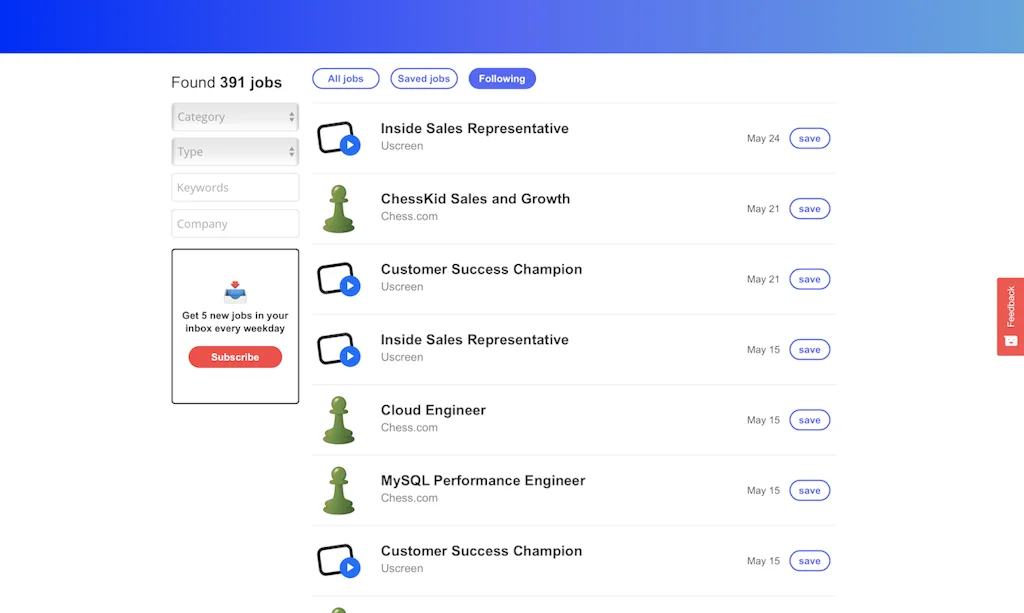
Task: Click Uscreen logo beside May 15 Inside Sales Representative
Action: (338, 350)
